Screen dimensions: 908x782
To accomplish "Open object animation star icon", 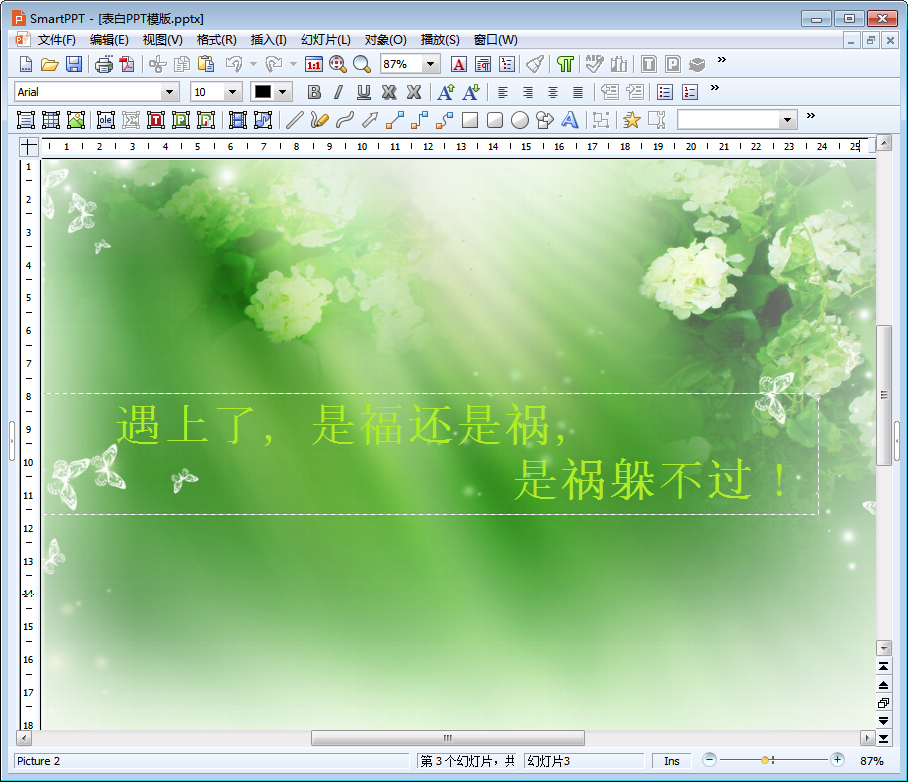I will (631, 120).
